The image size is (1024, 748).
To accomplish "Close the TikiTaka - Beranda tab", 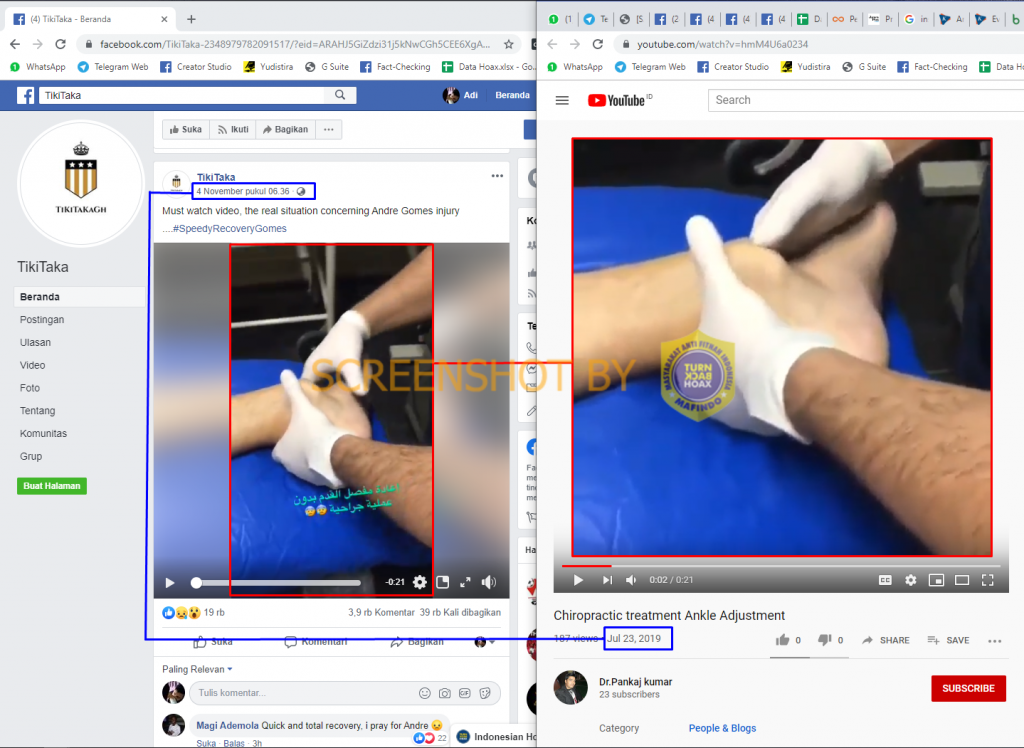I will pos(164,19).
